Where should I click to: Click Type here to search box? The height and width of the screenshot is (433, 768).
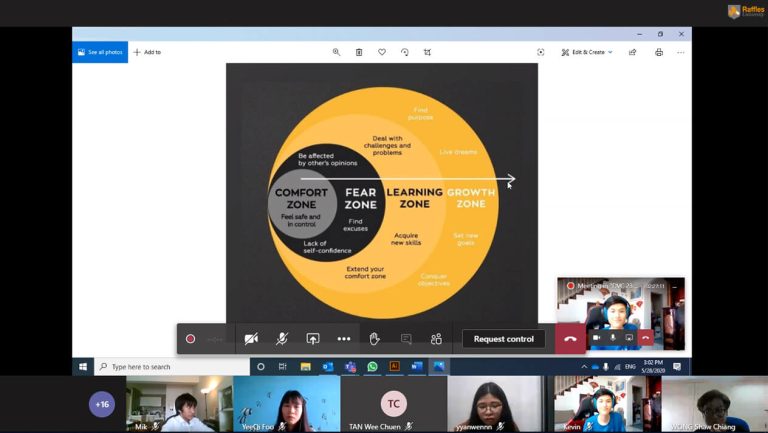pos(170,367)
